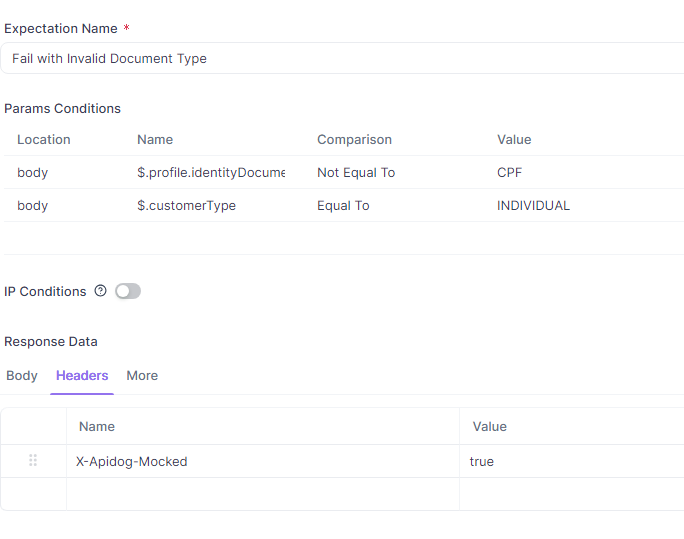Click drag handle icon for X-Apidog-Mocked row
Image resolution: width=684 pixels, height=539 pixels.
tap(33, 461)
